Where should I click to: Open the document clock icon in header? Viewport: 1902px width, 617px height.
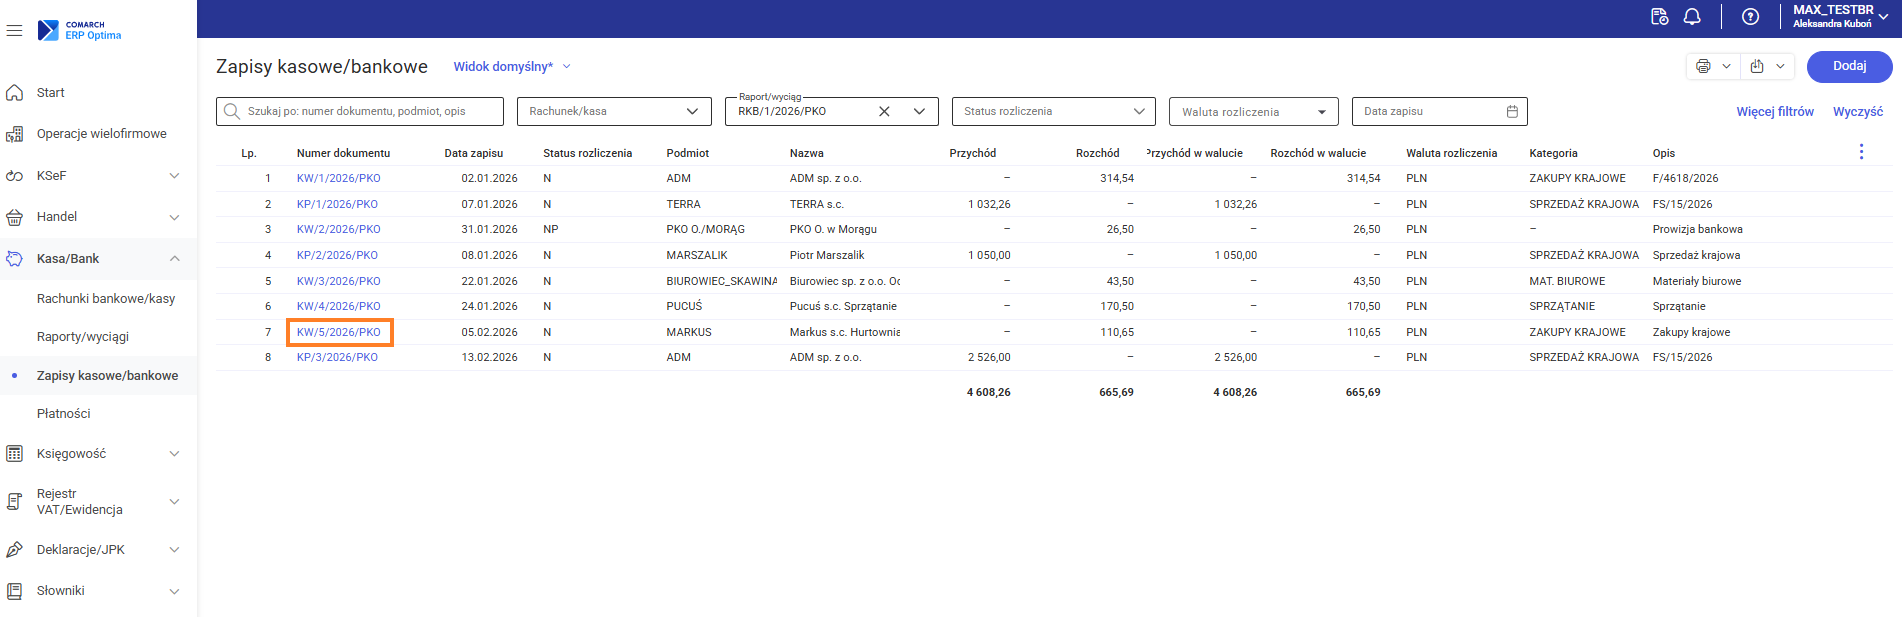1659,17
